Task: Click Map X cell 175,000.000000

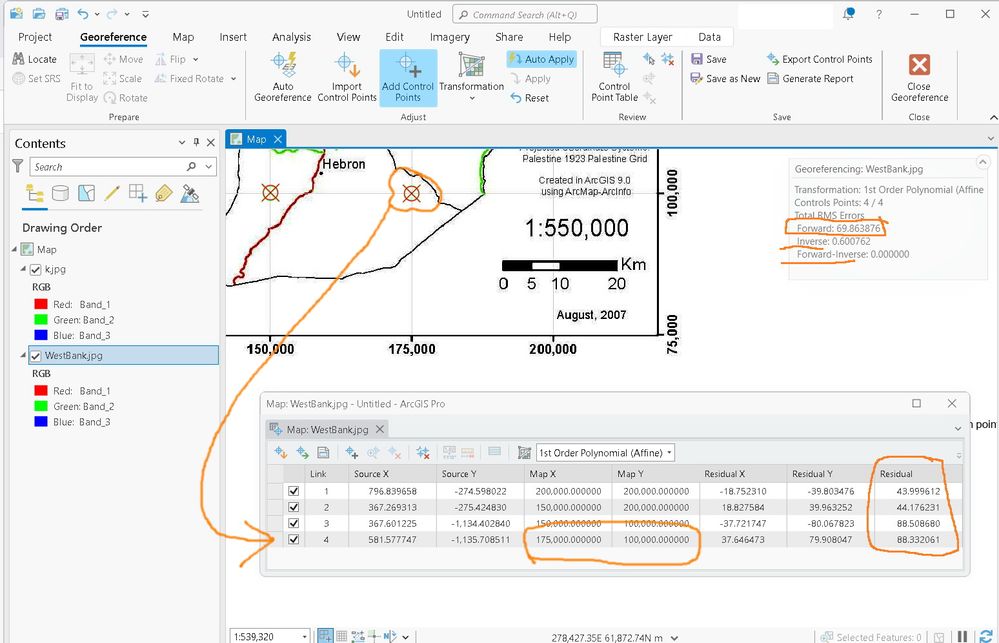Action: tap(568, 539)
